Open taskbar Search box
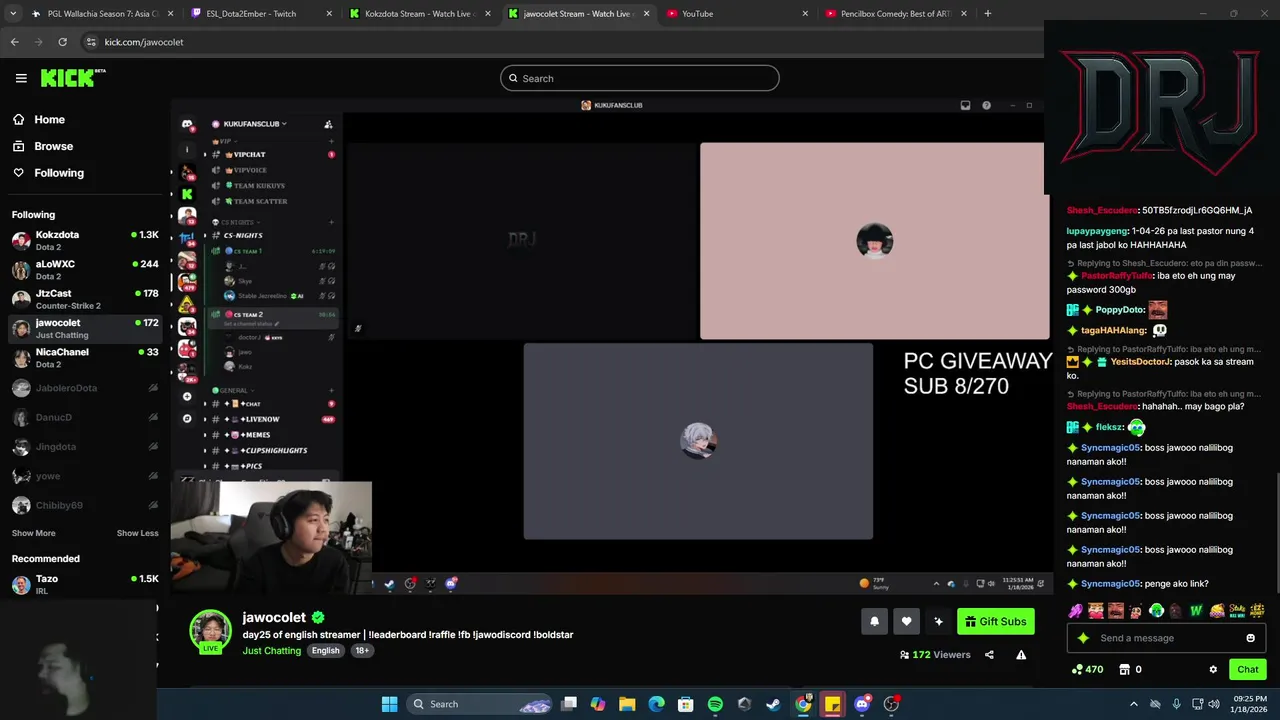Screen dimensions: 1280x720 pyautogui.click(x=480, y=704)
